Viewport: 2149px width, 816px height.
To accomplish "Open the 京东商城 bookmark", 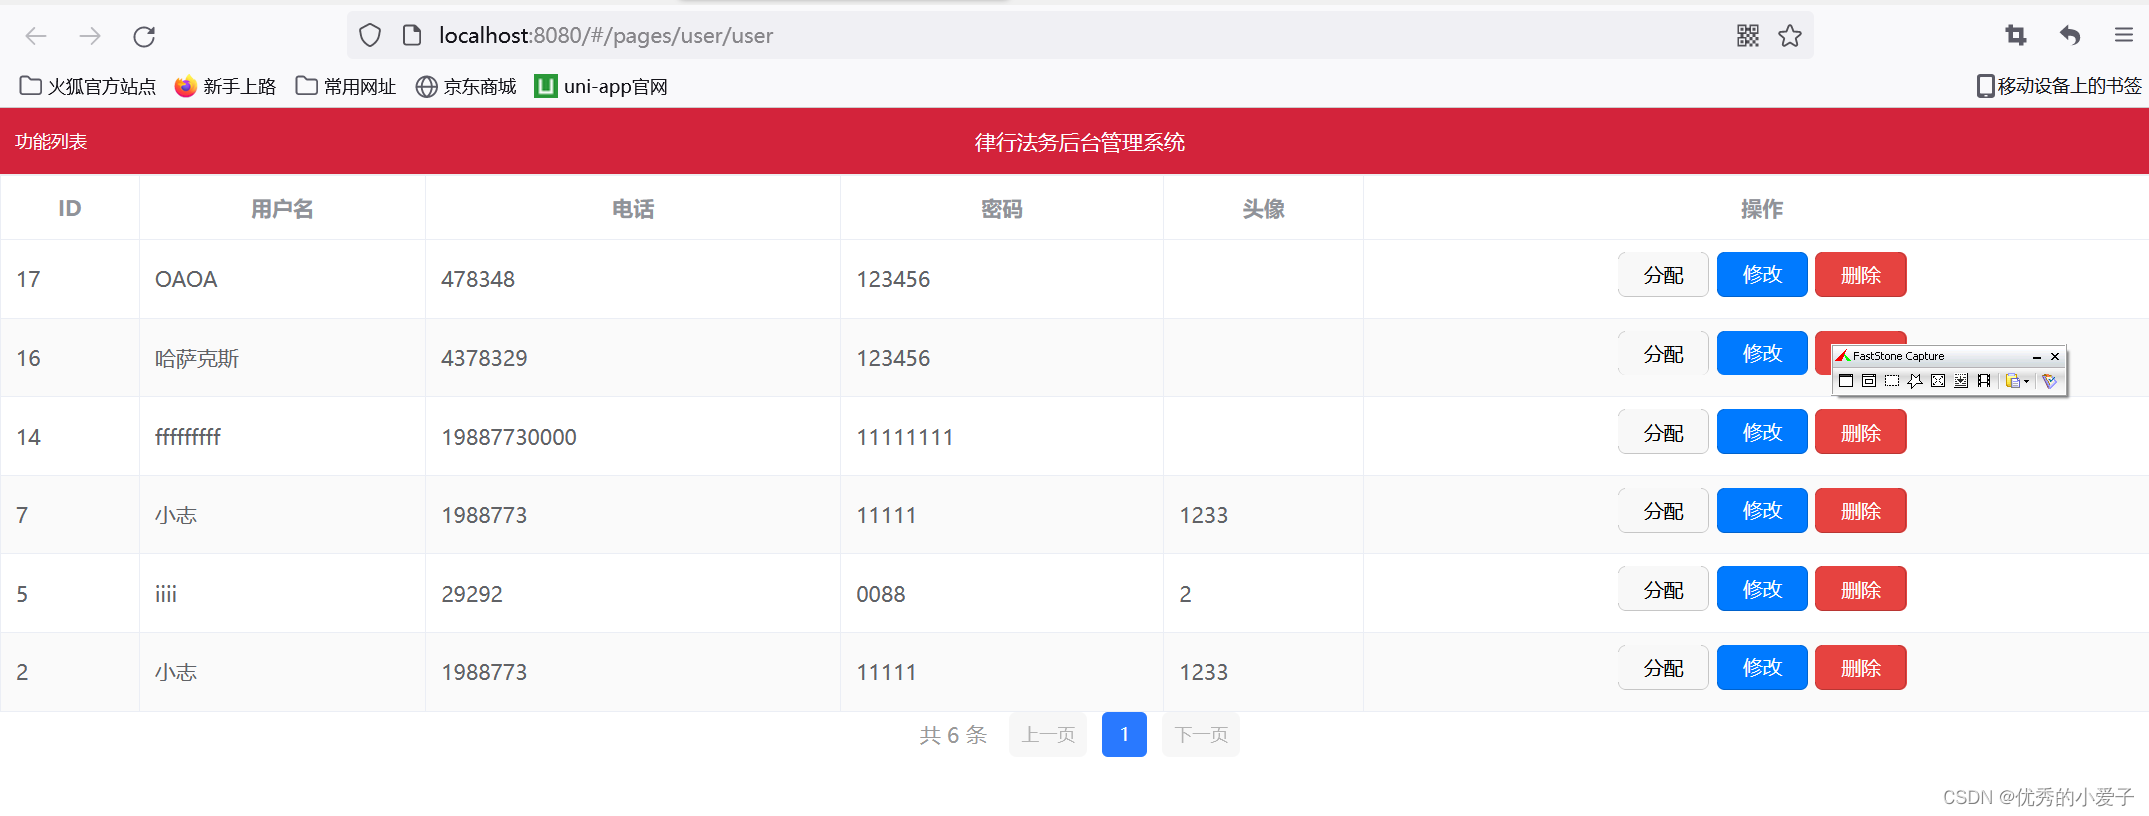I will click(466, 87).
